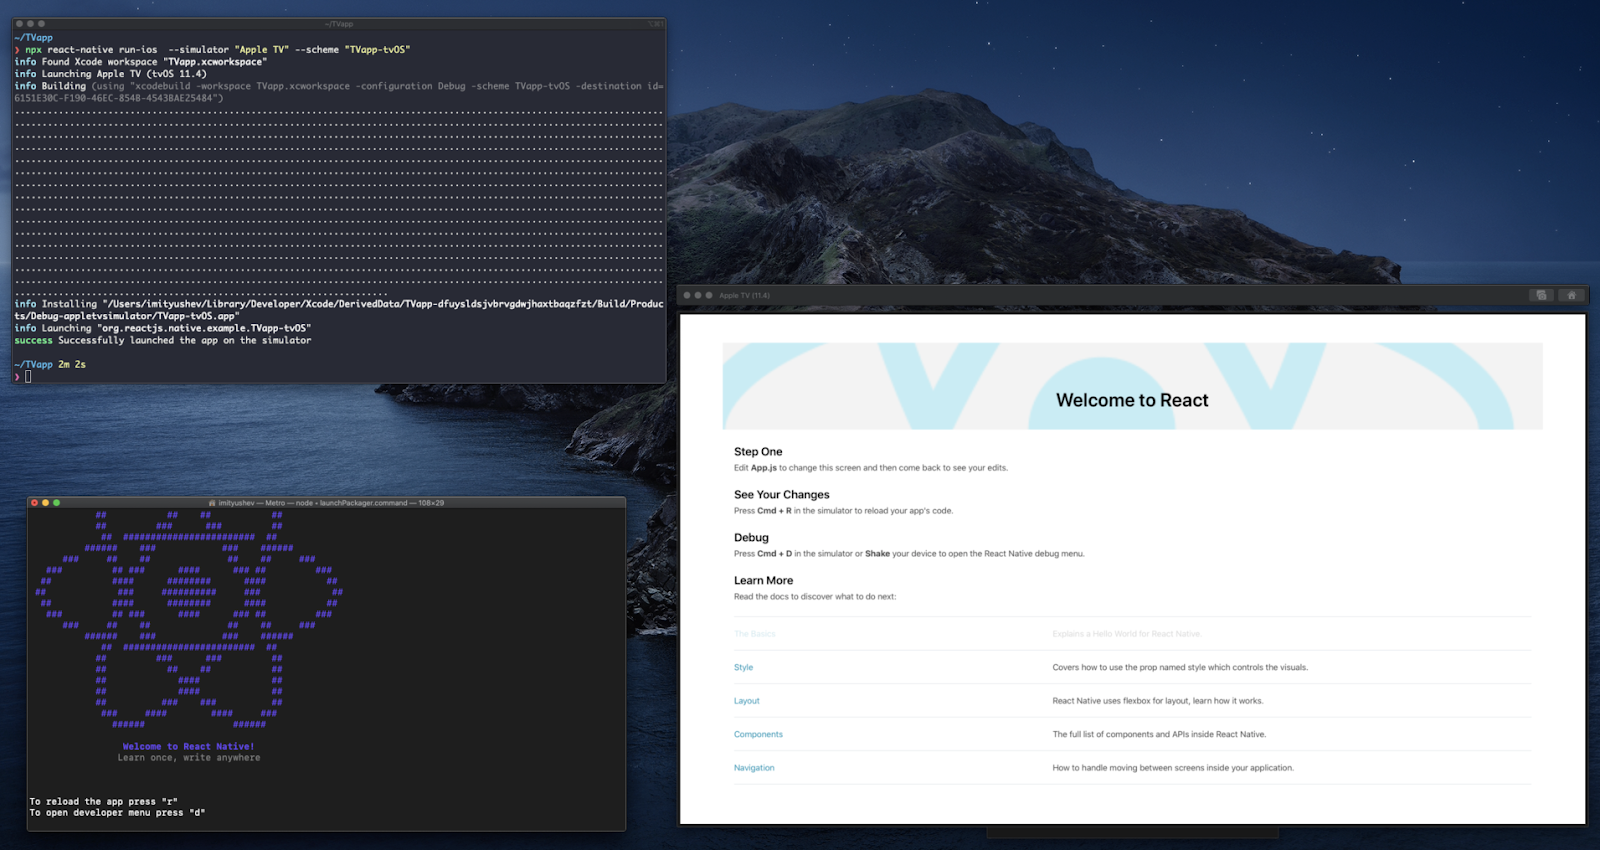1600x850 pixels.
Task: Click 'React Native uses flexbox for layout' description
Action: [1157, 701]
